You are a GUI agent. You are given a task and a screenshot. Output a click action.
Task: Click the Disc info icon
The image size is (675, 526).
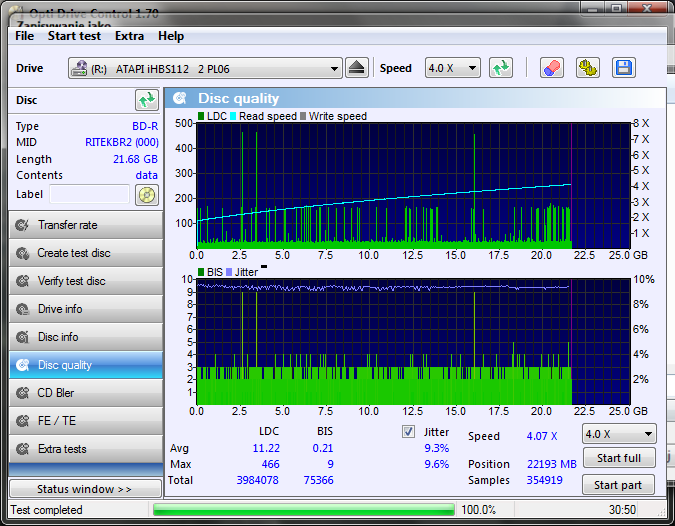[x=22, y=337]
